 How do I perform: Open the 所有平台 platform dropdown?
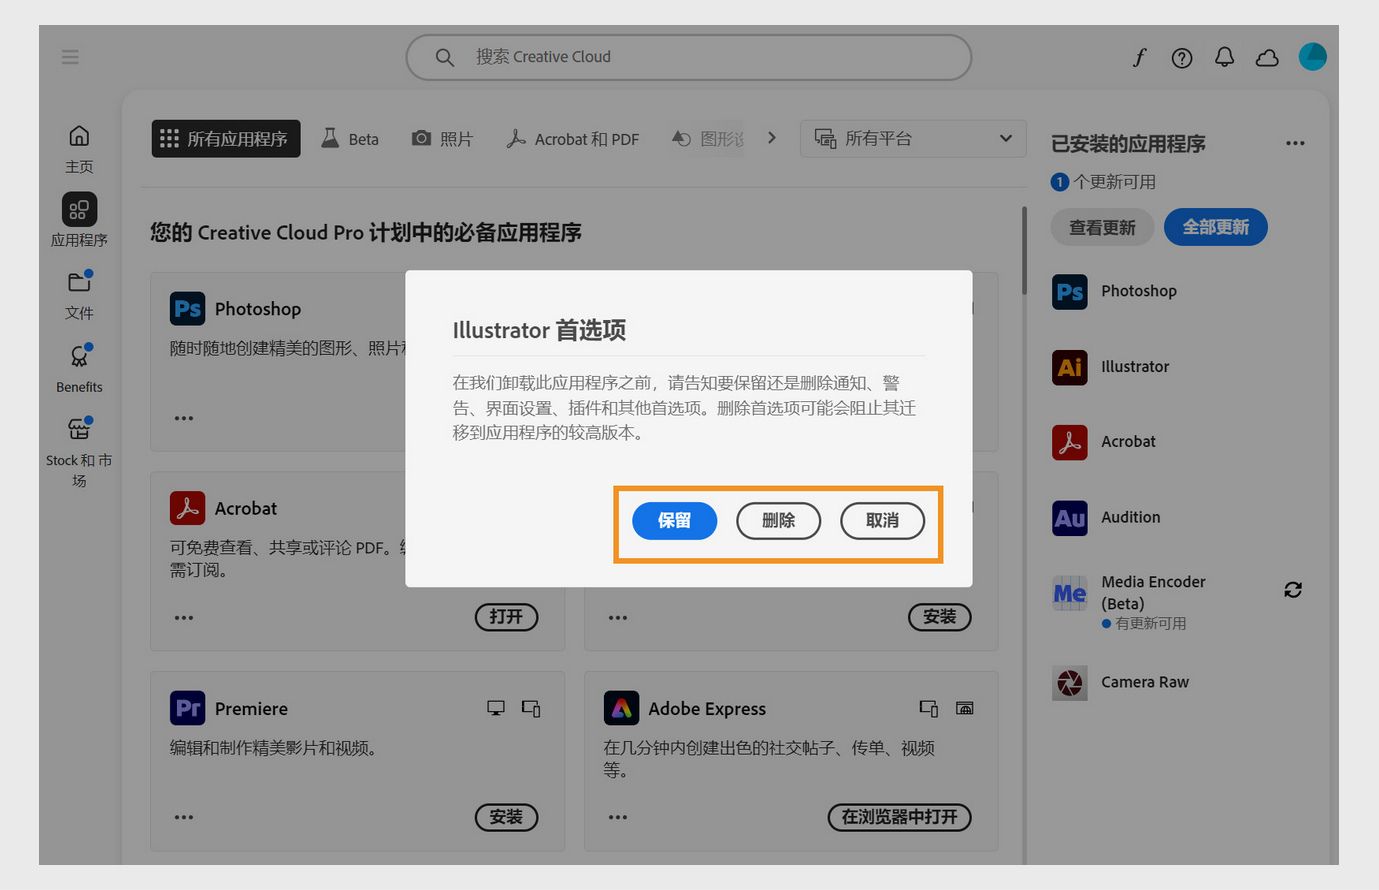[x=911, y=138]
